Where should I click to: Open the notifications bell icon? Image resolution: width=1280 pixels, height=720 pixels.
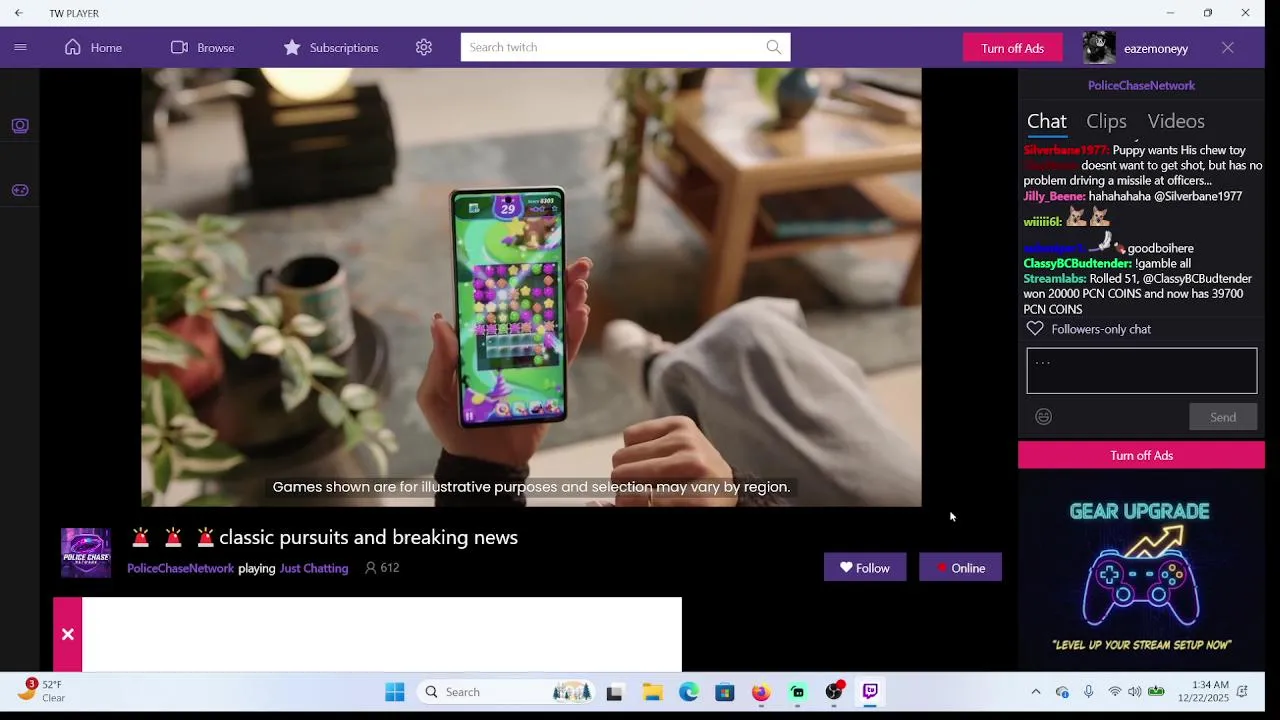(x=1243, y=692)
